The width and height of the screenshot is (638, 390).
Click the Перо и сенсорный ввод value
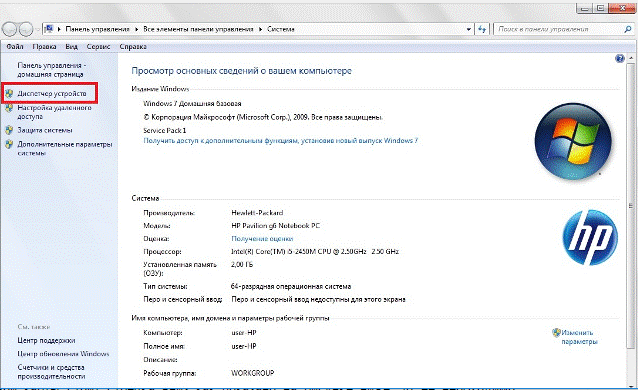coord(318,300)
